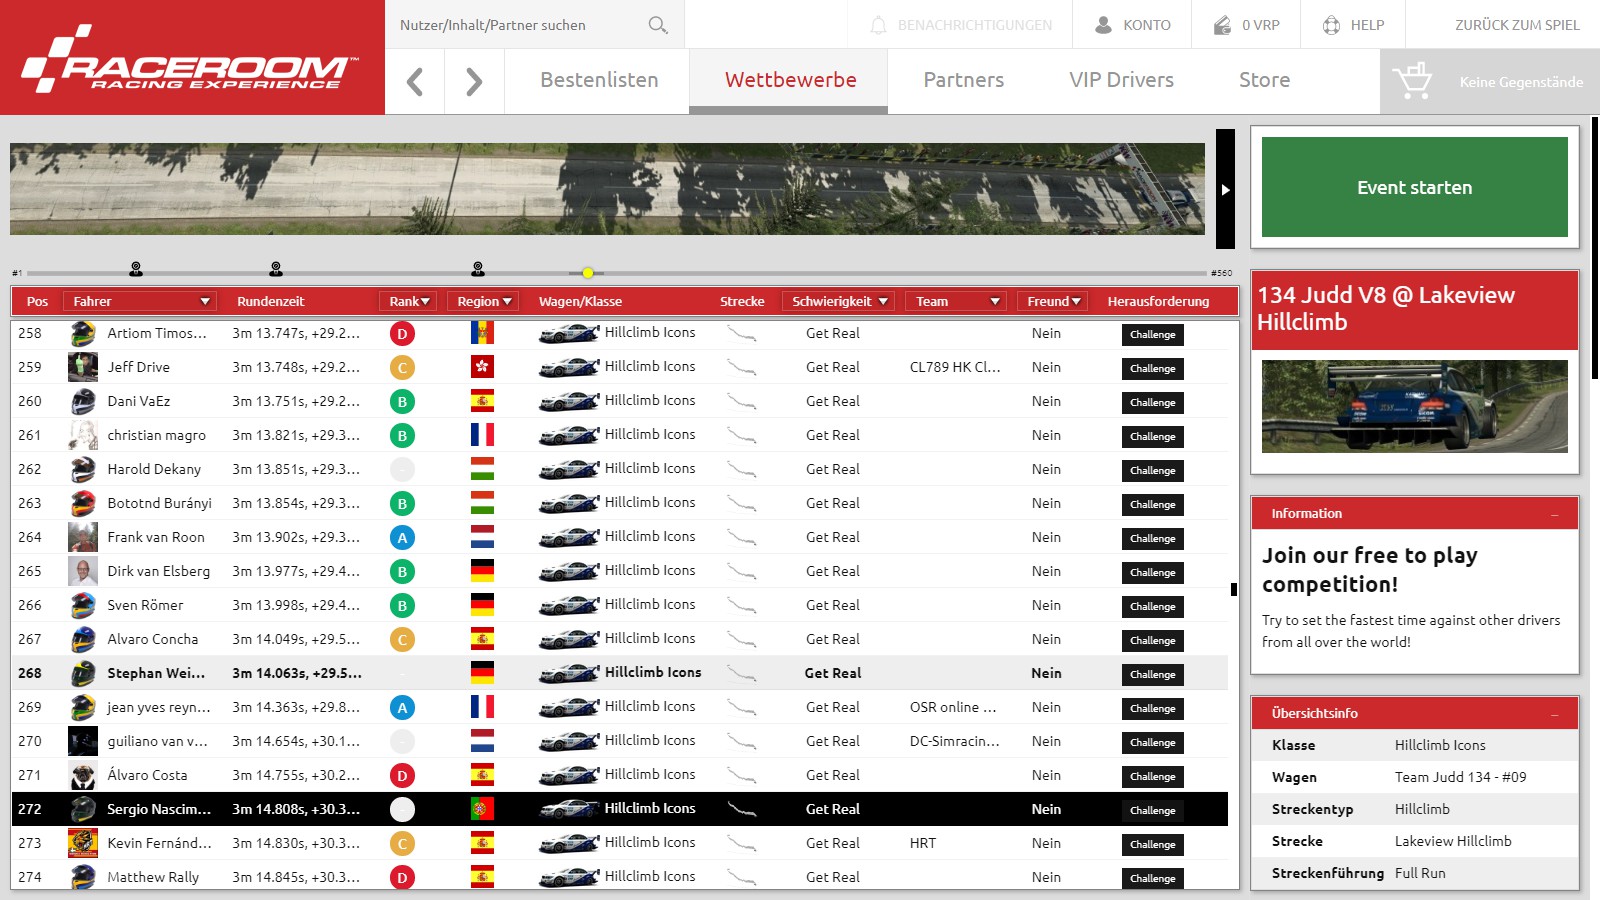Click the Pos column header
The image size is (1600, 900).
click(37, 301)
